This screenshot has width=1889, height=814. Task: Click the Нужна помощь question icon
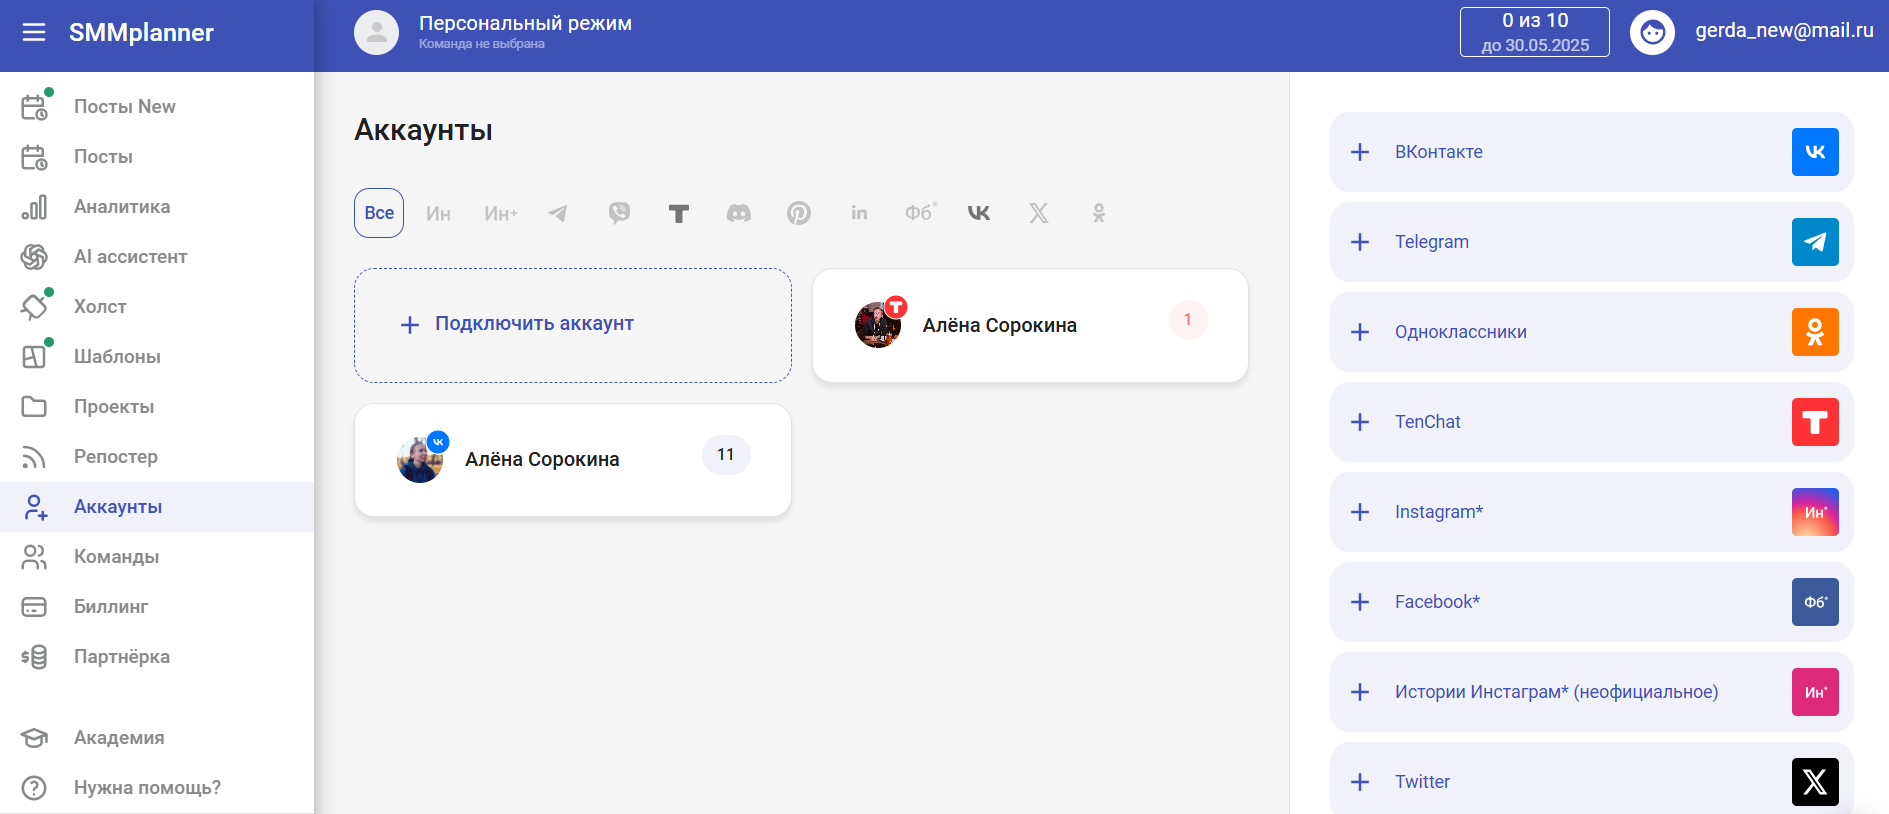coord(34,788)
